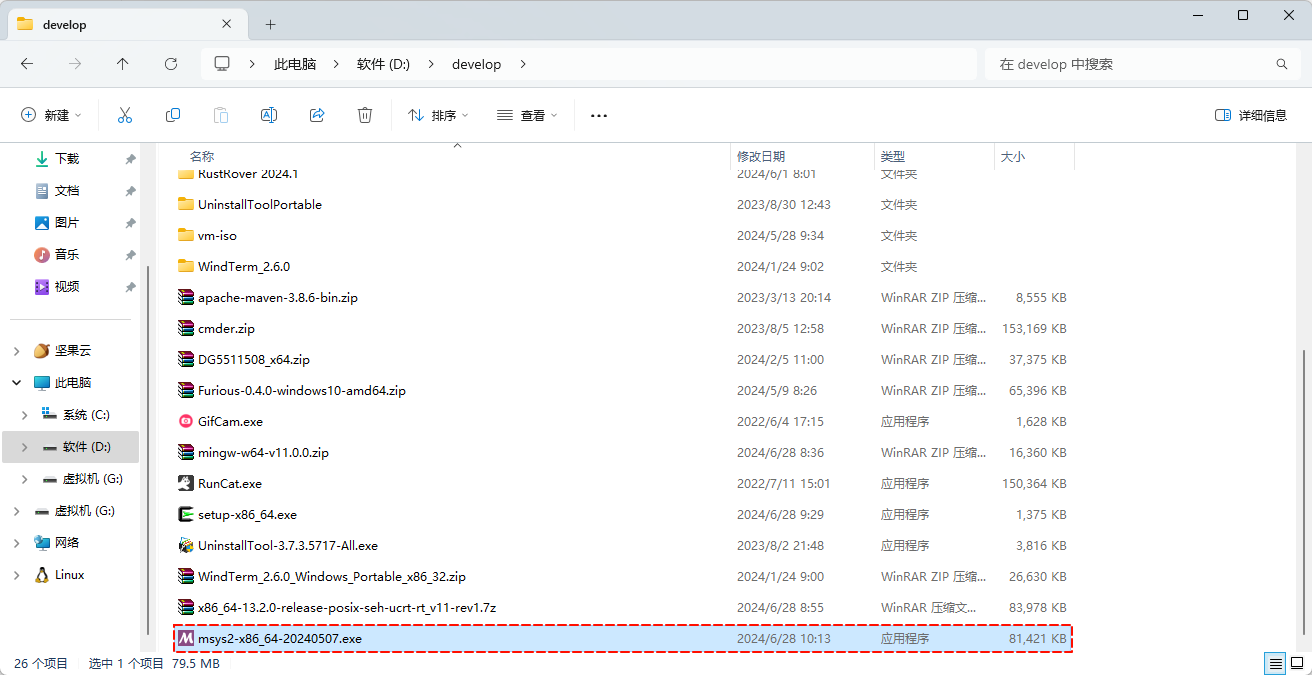
Task: Switch to details list view icon
Action: click(1275, 664)
